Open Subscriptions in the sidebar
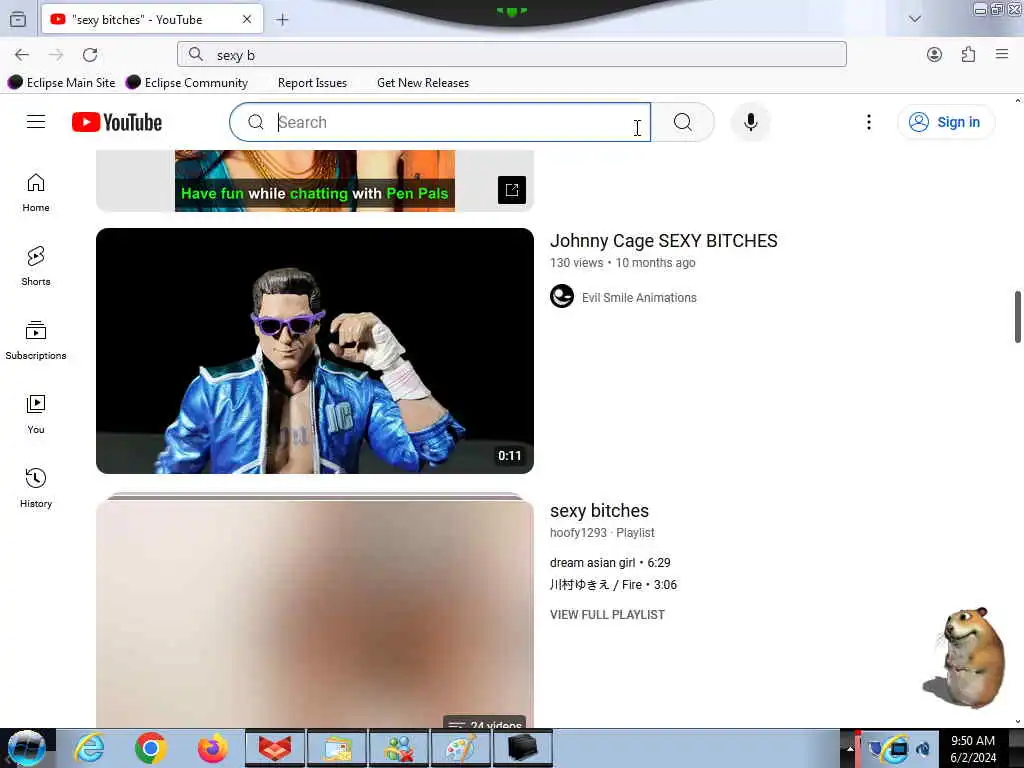Viewport: 1024px width, 768px height. point(36,340)
